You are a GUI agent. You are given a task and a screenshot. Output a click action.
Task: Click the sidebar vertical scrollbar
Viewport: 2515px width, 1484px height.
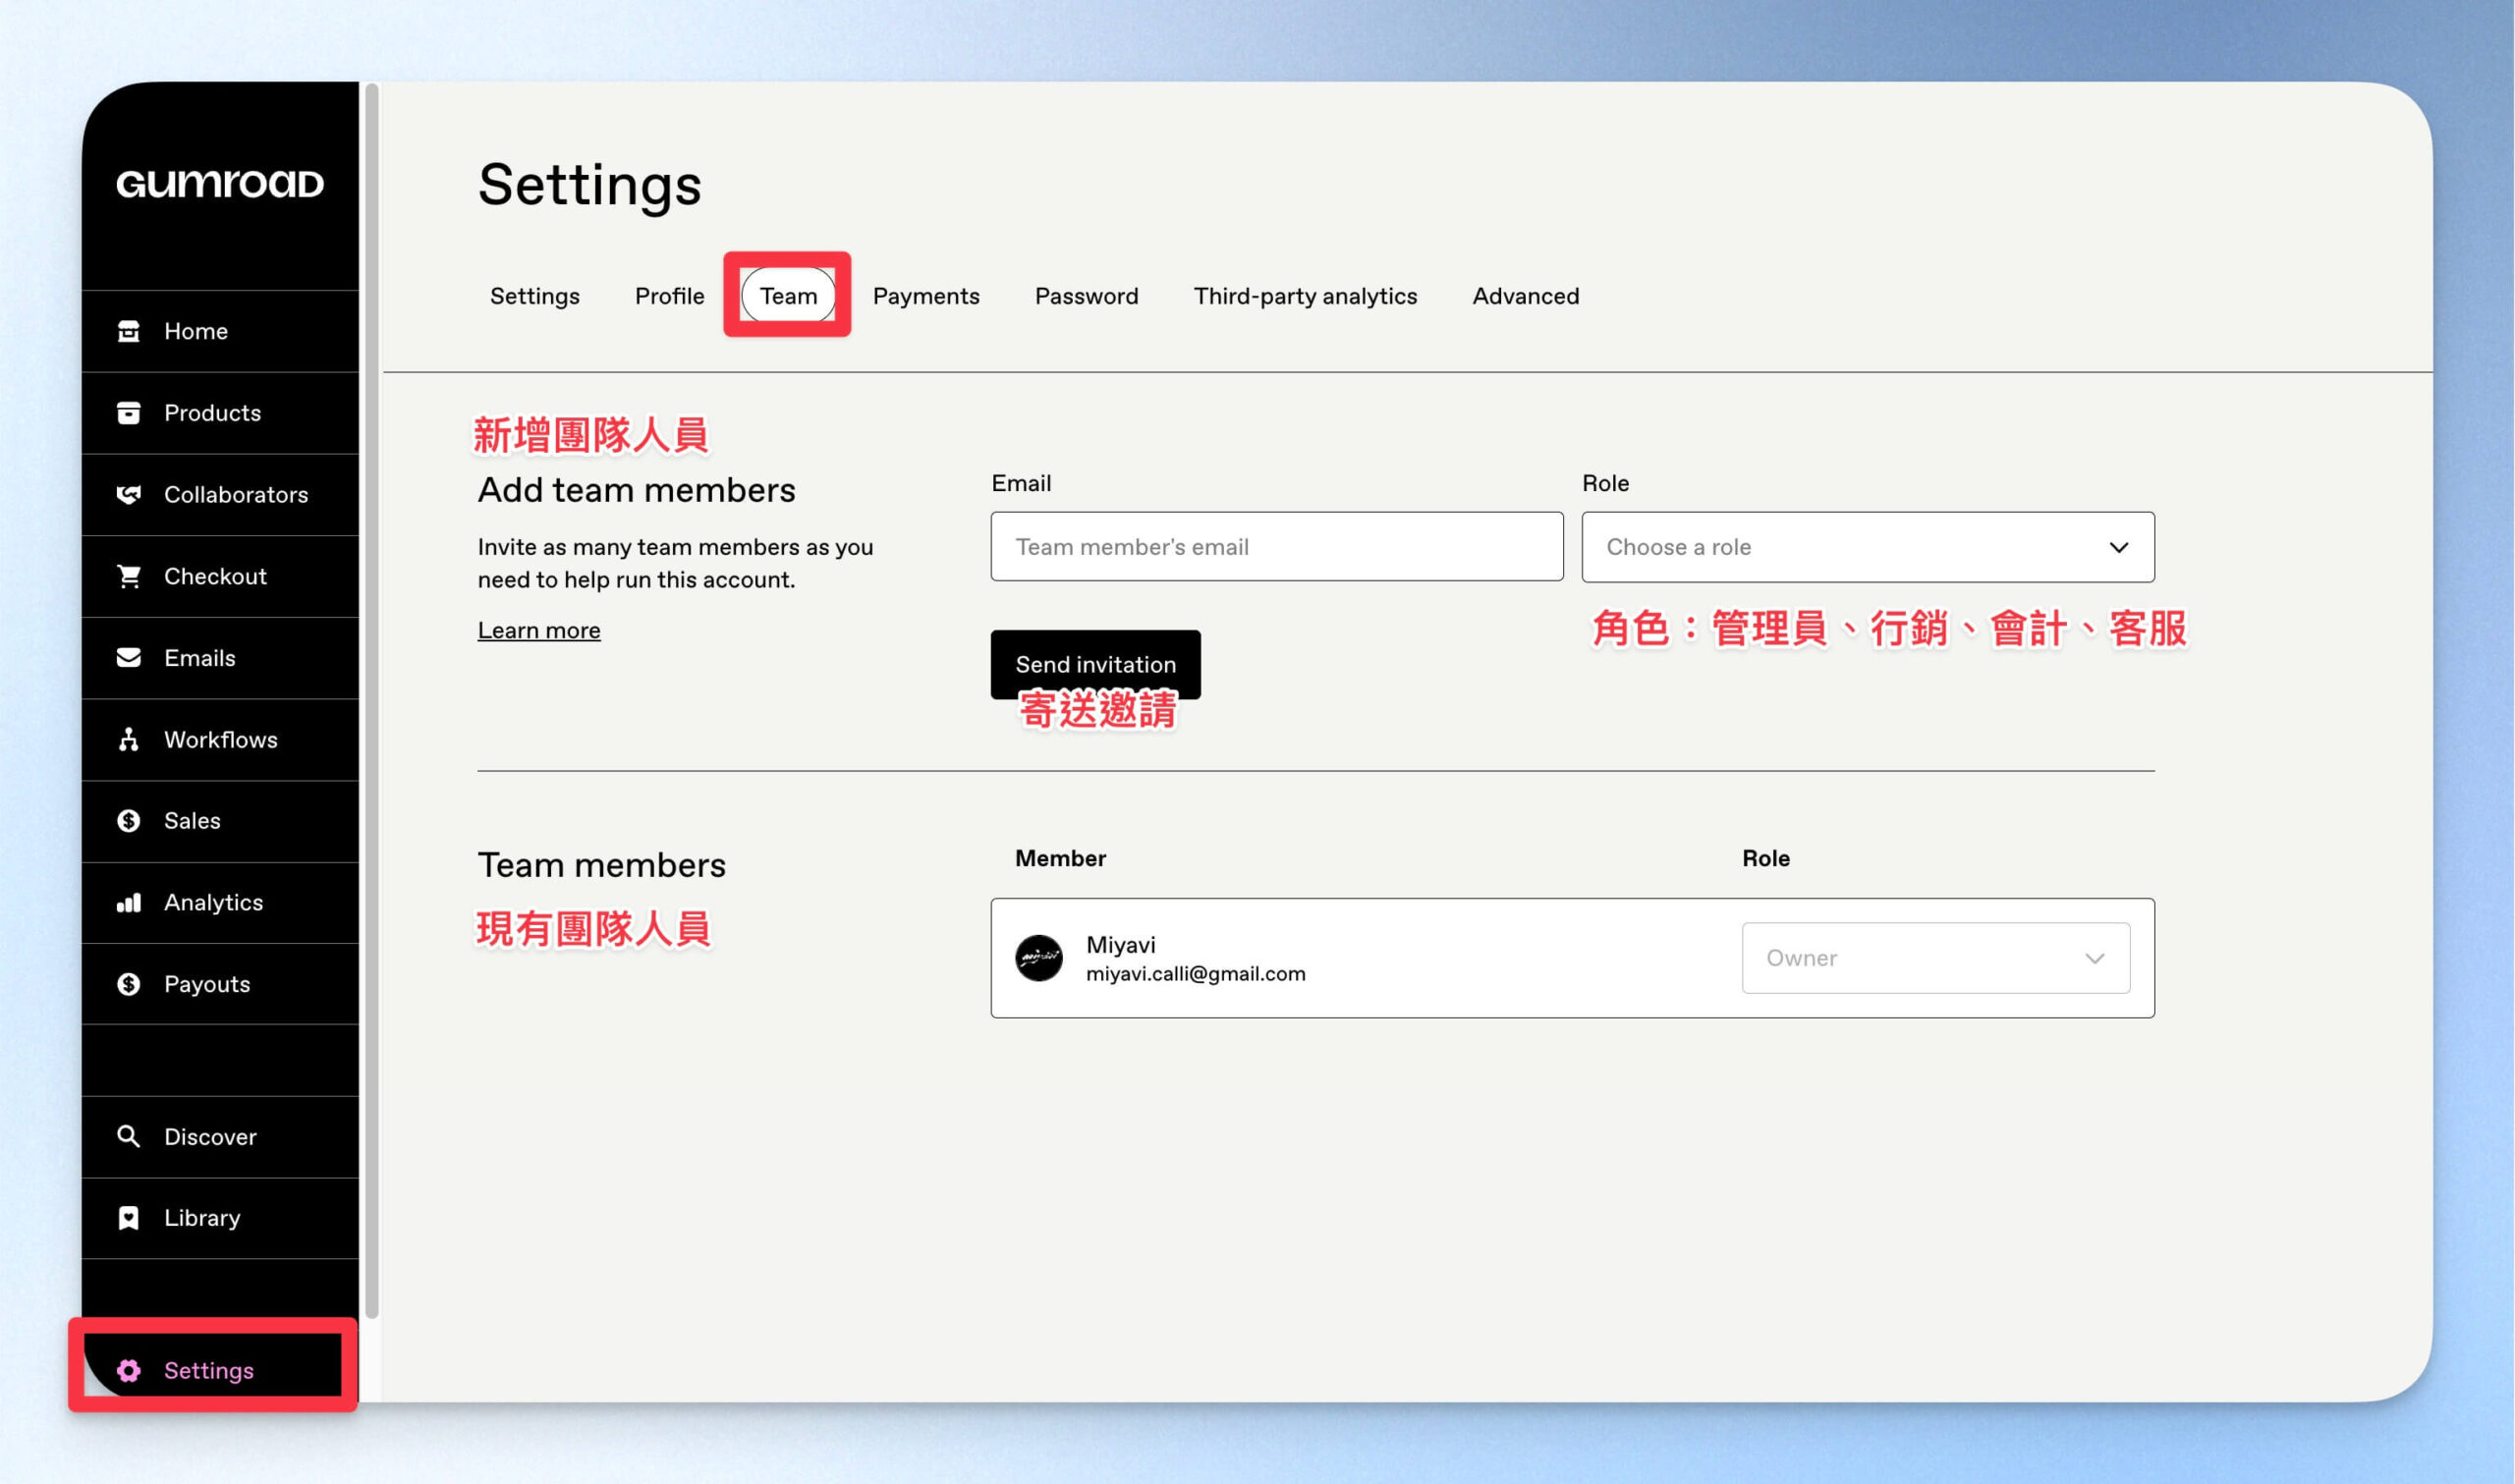(x=372, y=701)
